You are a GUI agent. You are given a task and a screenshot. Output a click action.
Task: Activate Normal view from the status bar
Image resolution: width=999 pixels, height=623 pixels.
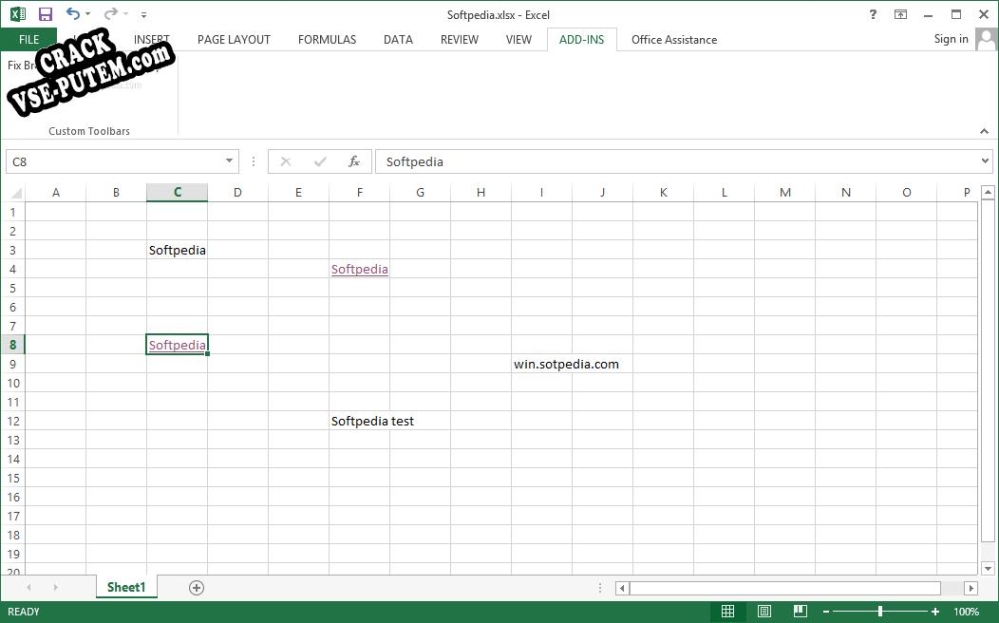(x=728, y=611)
